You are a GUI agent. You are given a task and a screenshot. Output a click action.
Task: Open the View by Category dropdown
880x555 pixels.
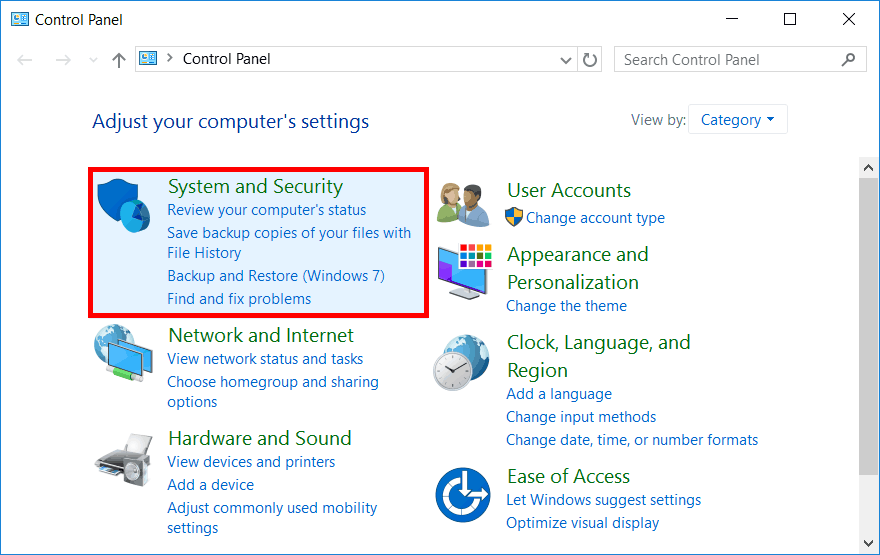(738, 120)
